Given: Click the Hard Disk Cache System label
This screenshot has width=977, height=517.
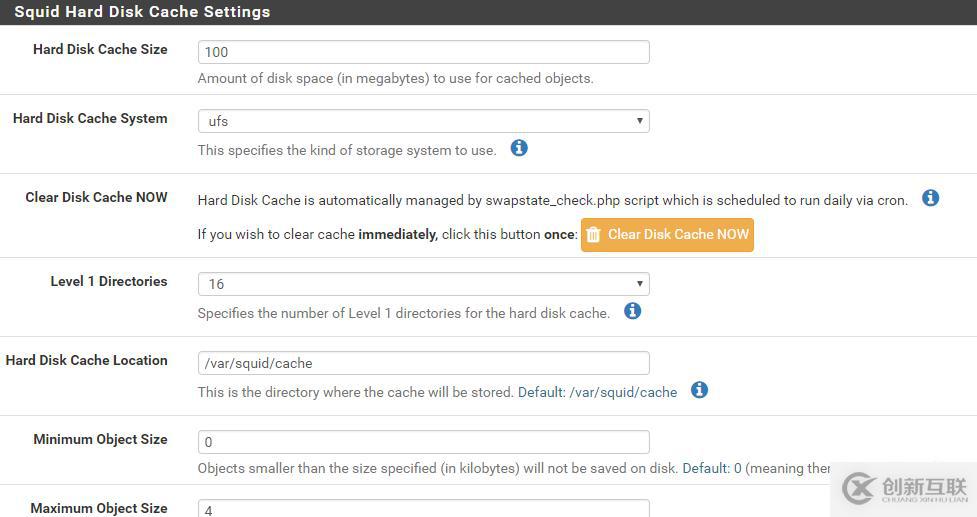Looking at the screenshot, I should pos(90,118).
